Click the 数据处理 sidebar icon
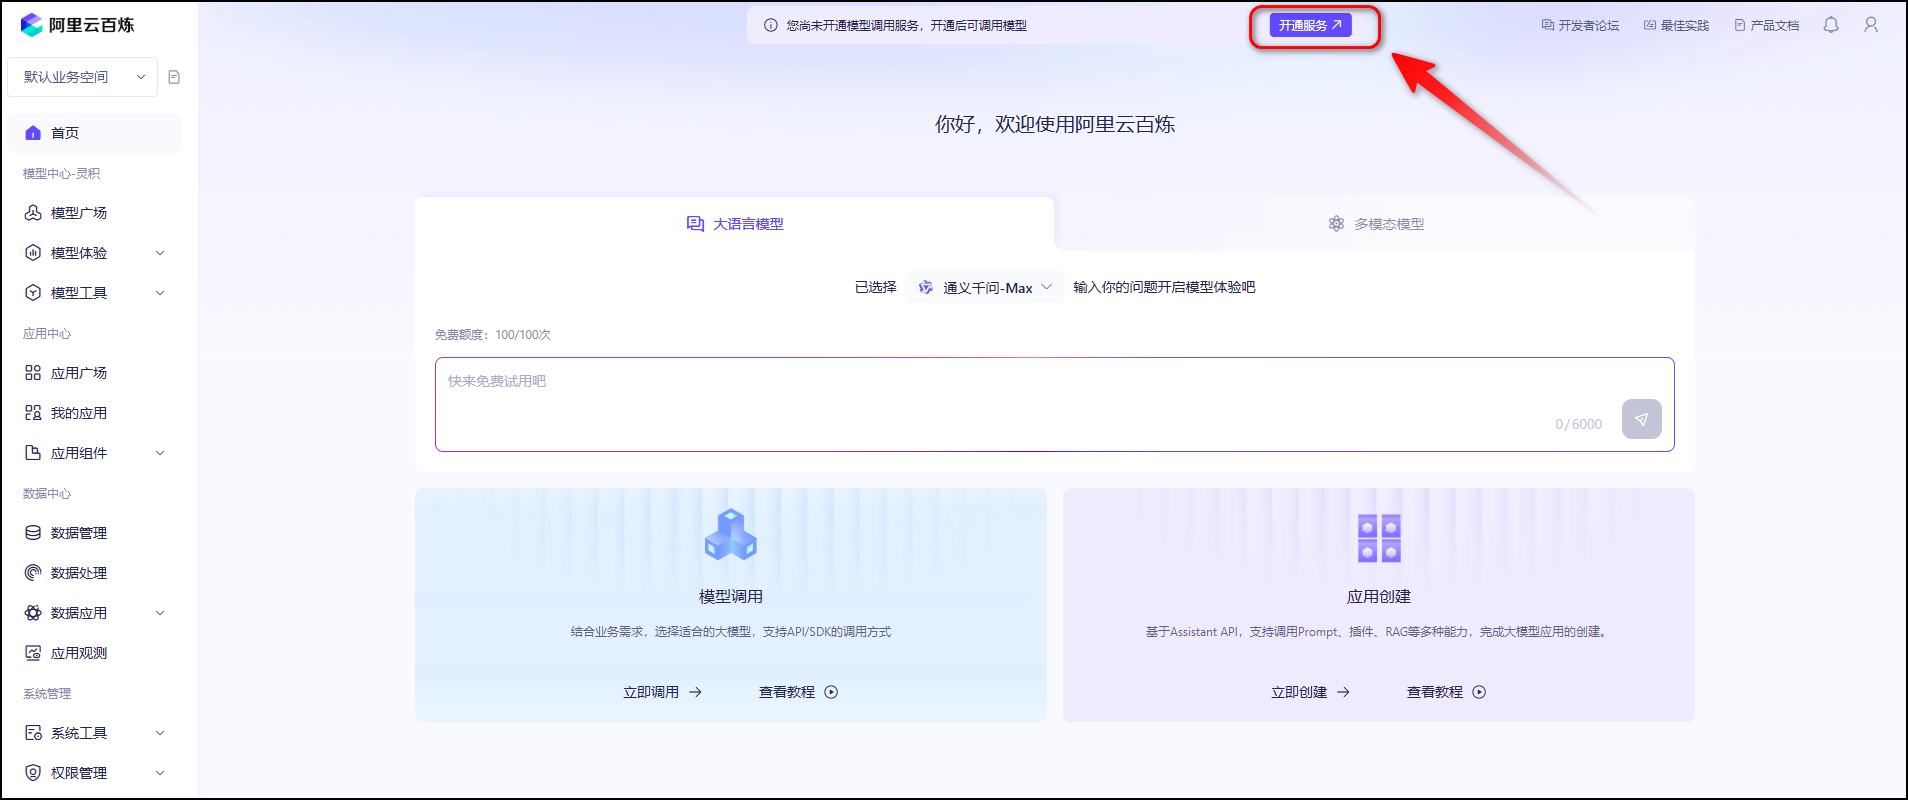Image resolution: width=1908 pixels, height=800 pixels. point(33,573)
